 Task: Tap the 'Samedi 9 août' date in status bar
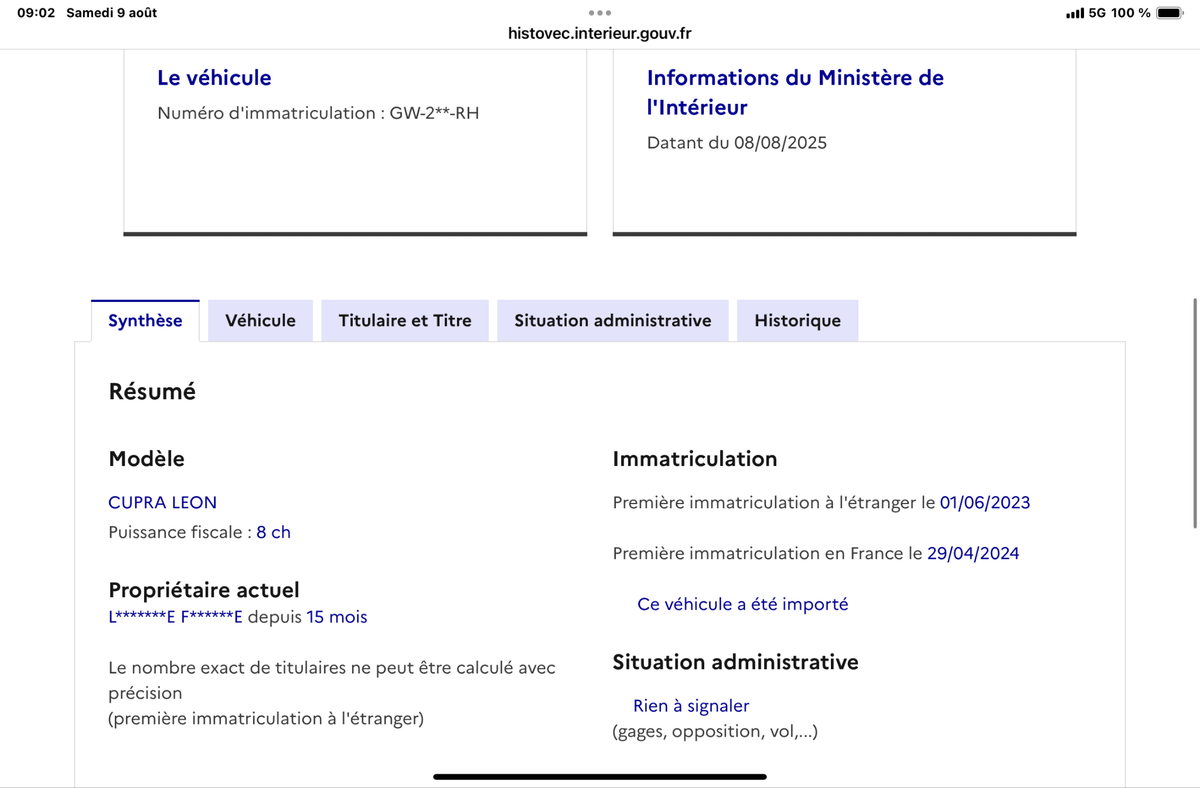[111, 13]
